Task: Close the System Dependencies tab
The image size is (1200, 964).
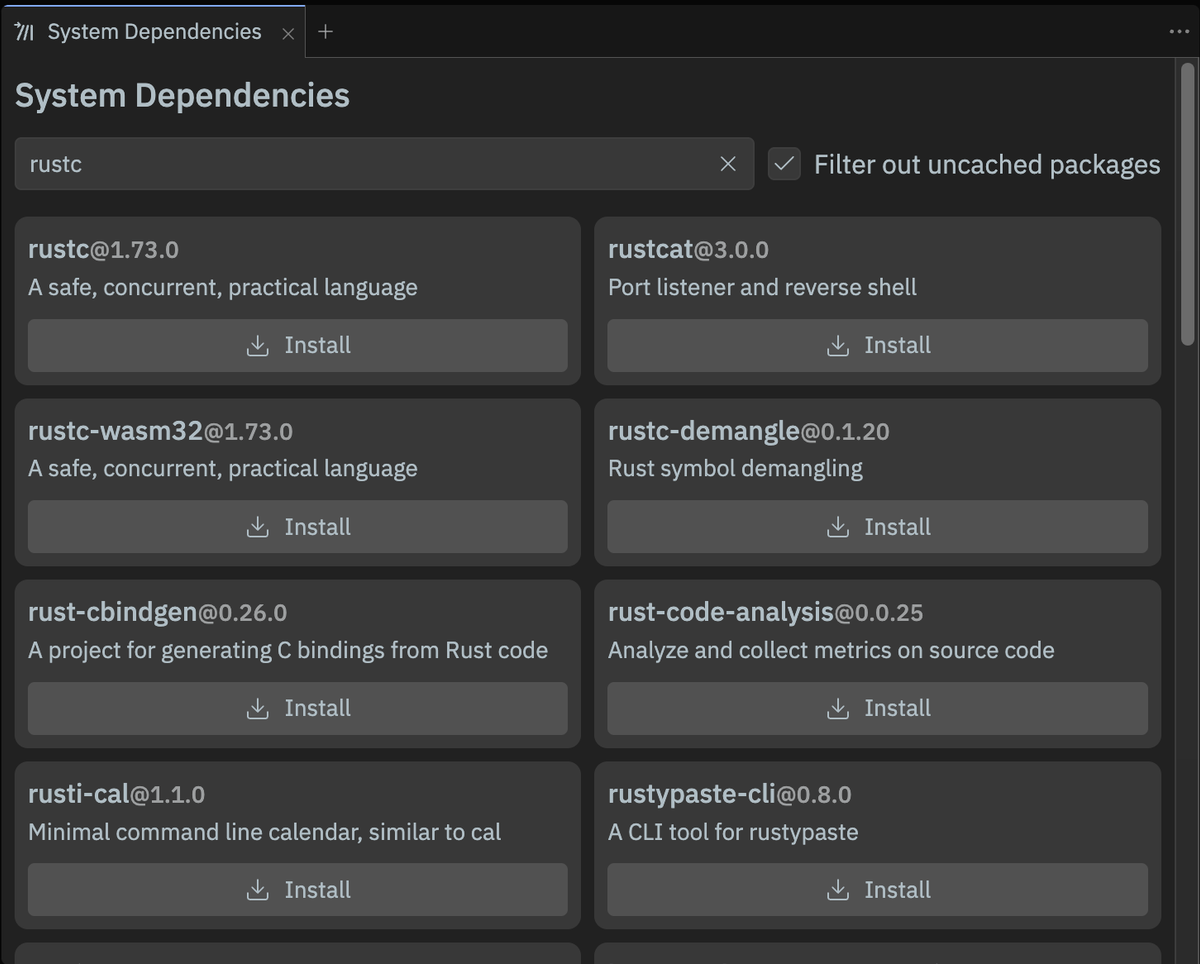Action: [288, 32]
